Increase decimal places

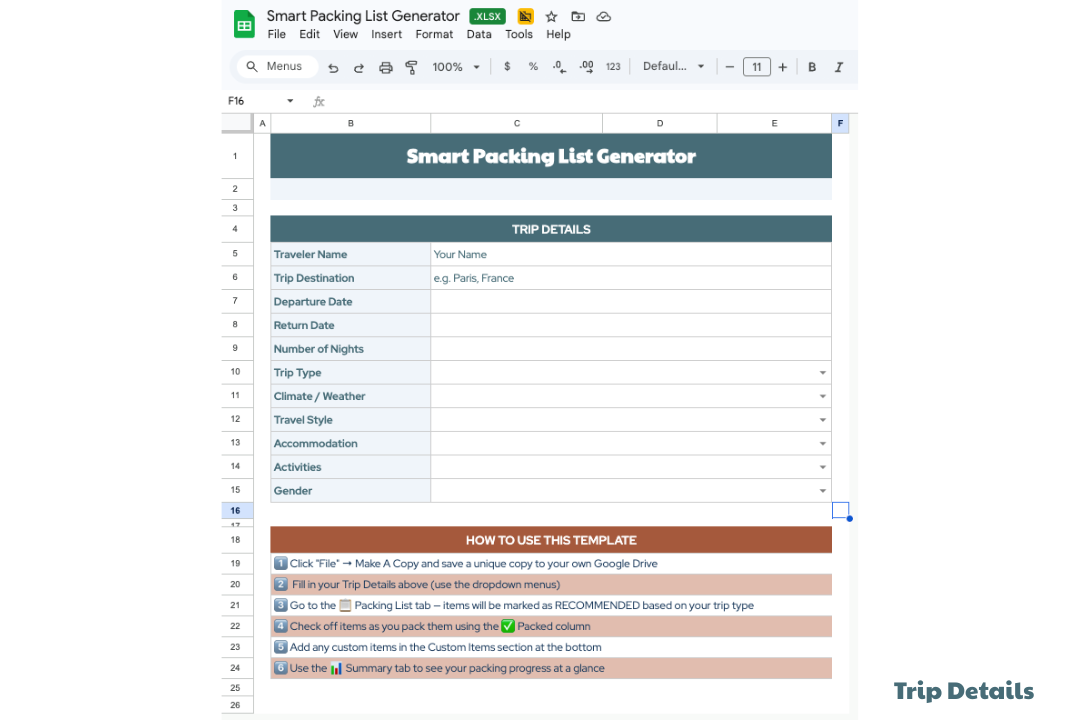point(586,66)
